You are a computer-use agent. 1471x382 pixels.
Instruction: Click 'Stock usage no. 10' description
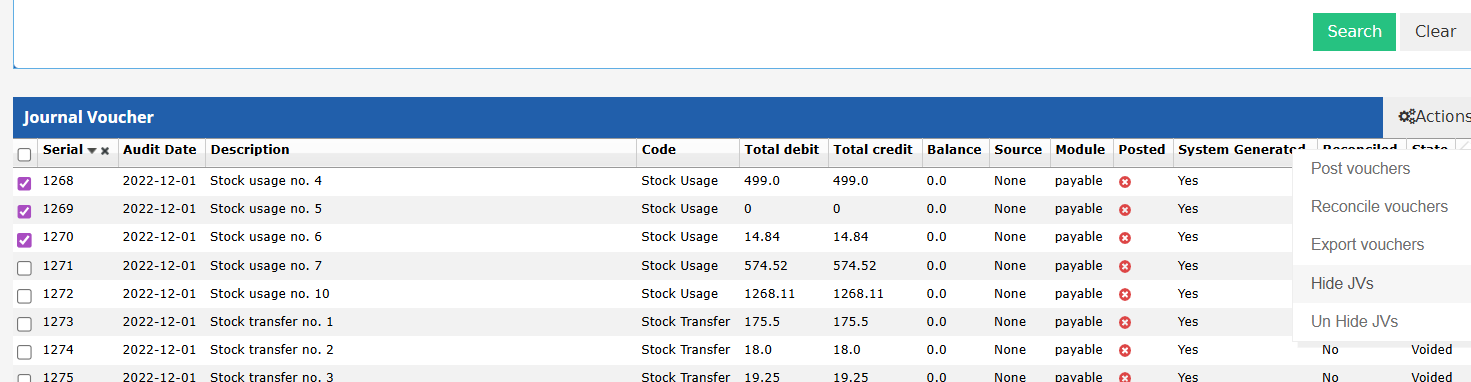tap(270, 294)
